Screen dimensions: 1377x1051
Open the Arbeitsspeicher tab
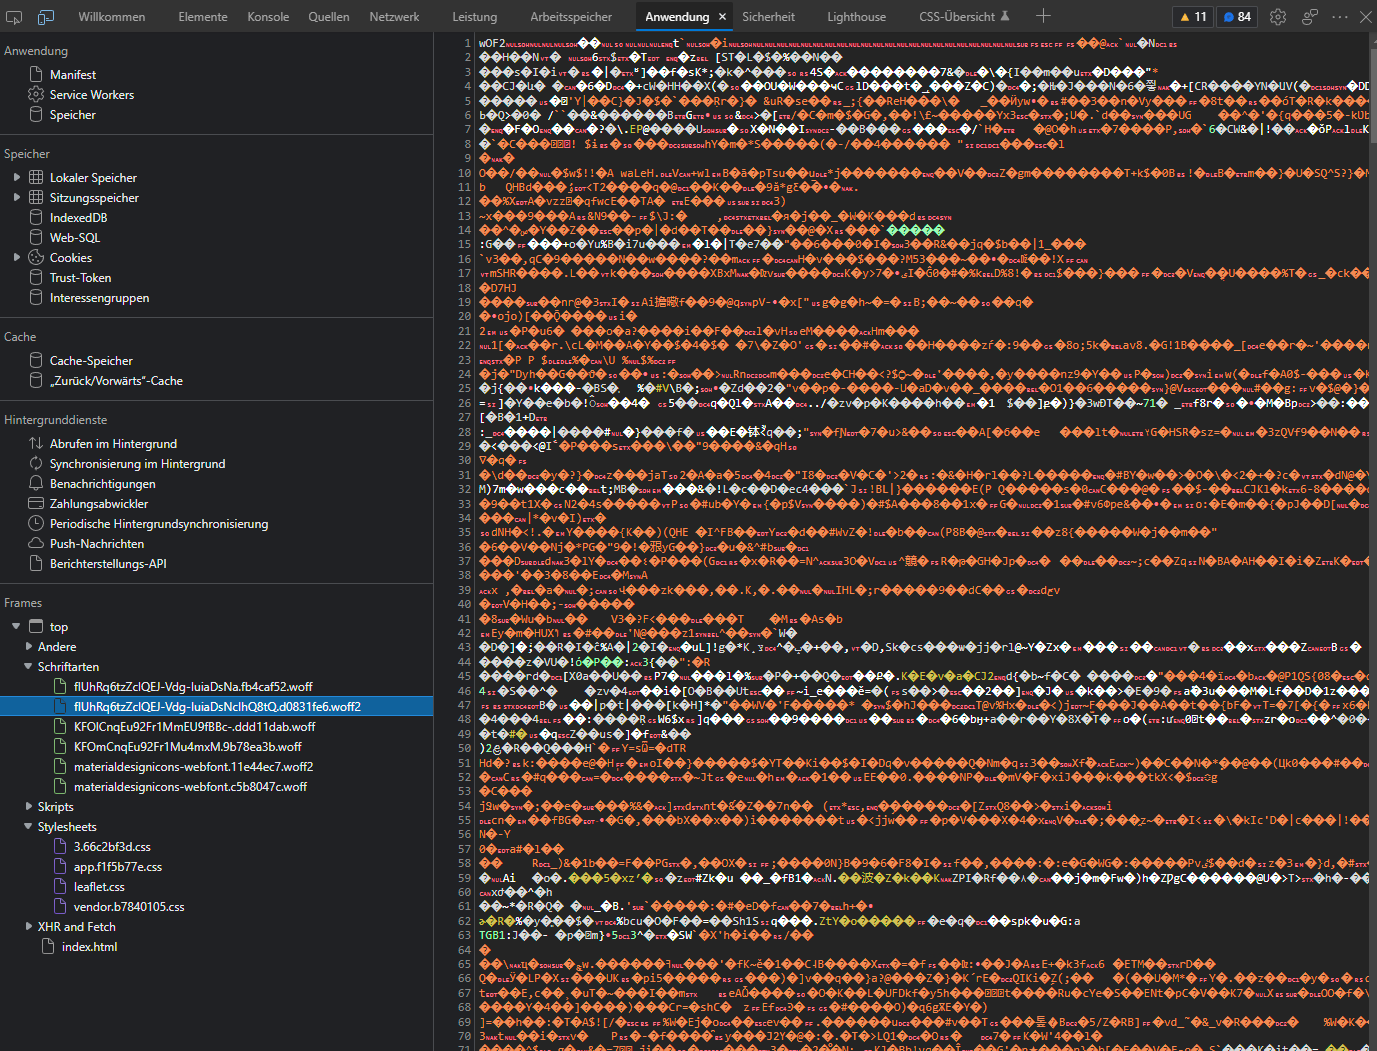pos(571,17)
